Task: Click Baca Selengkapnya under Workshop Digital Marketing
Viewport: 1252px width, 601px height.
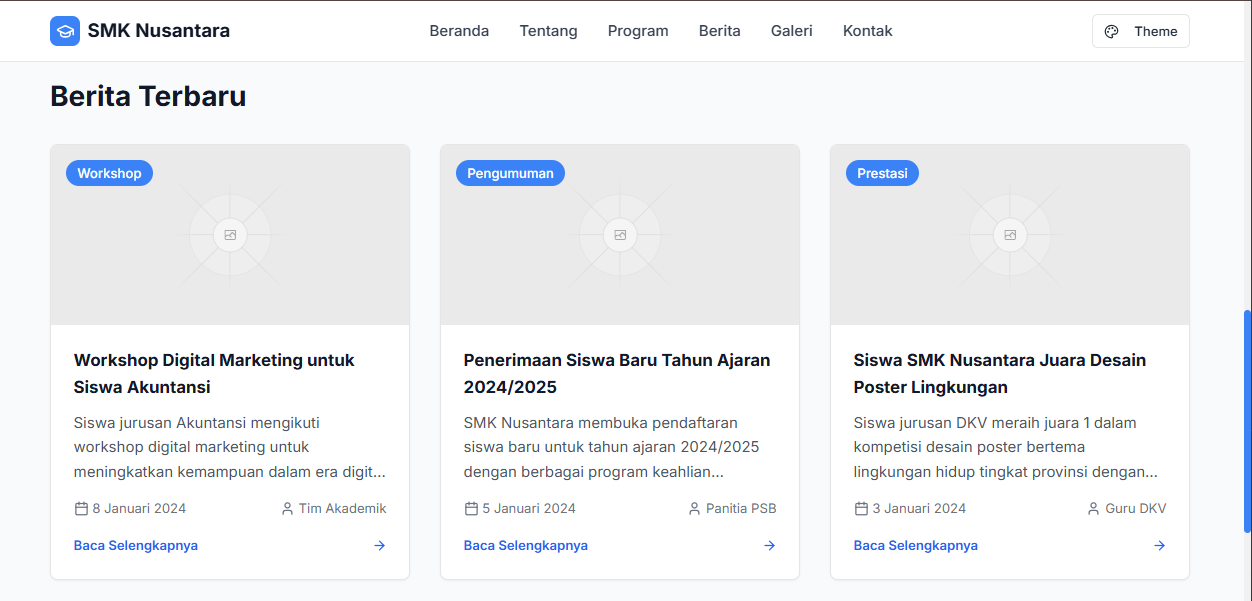Action: [x=136, y=545]
